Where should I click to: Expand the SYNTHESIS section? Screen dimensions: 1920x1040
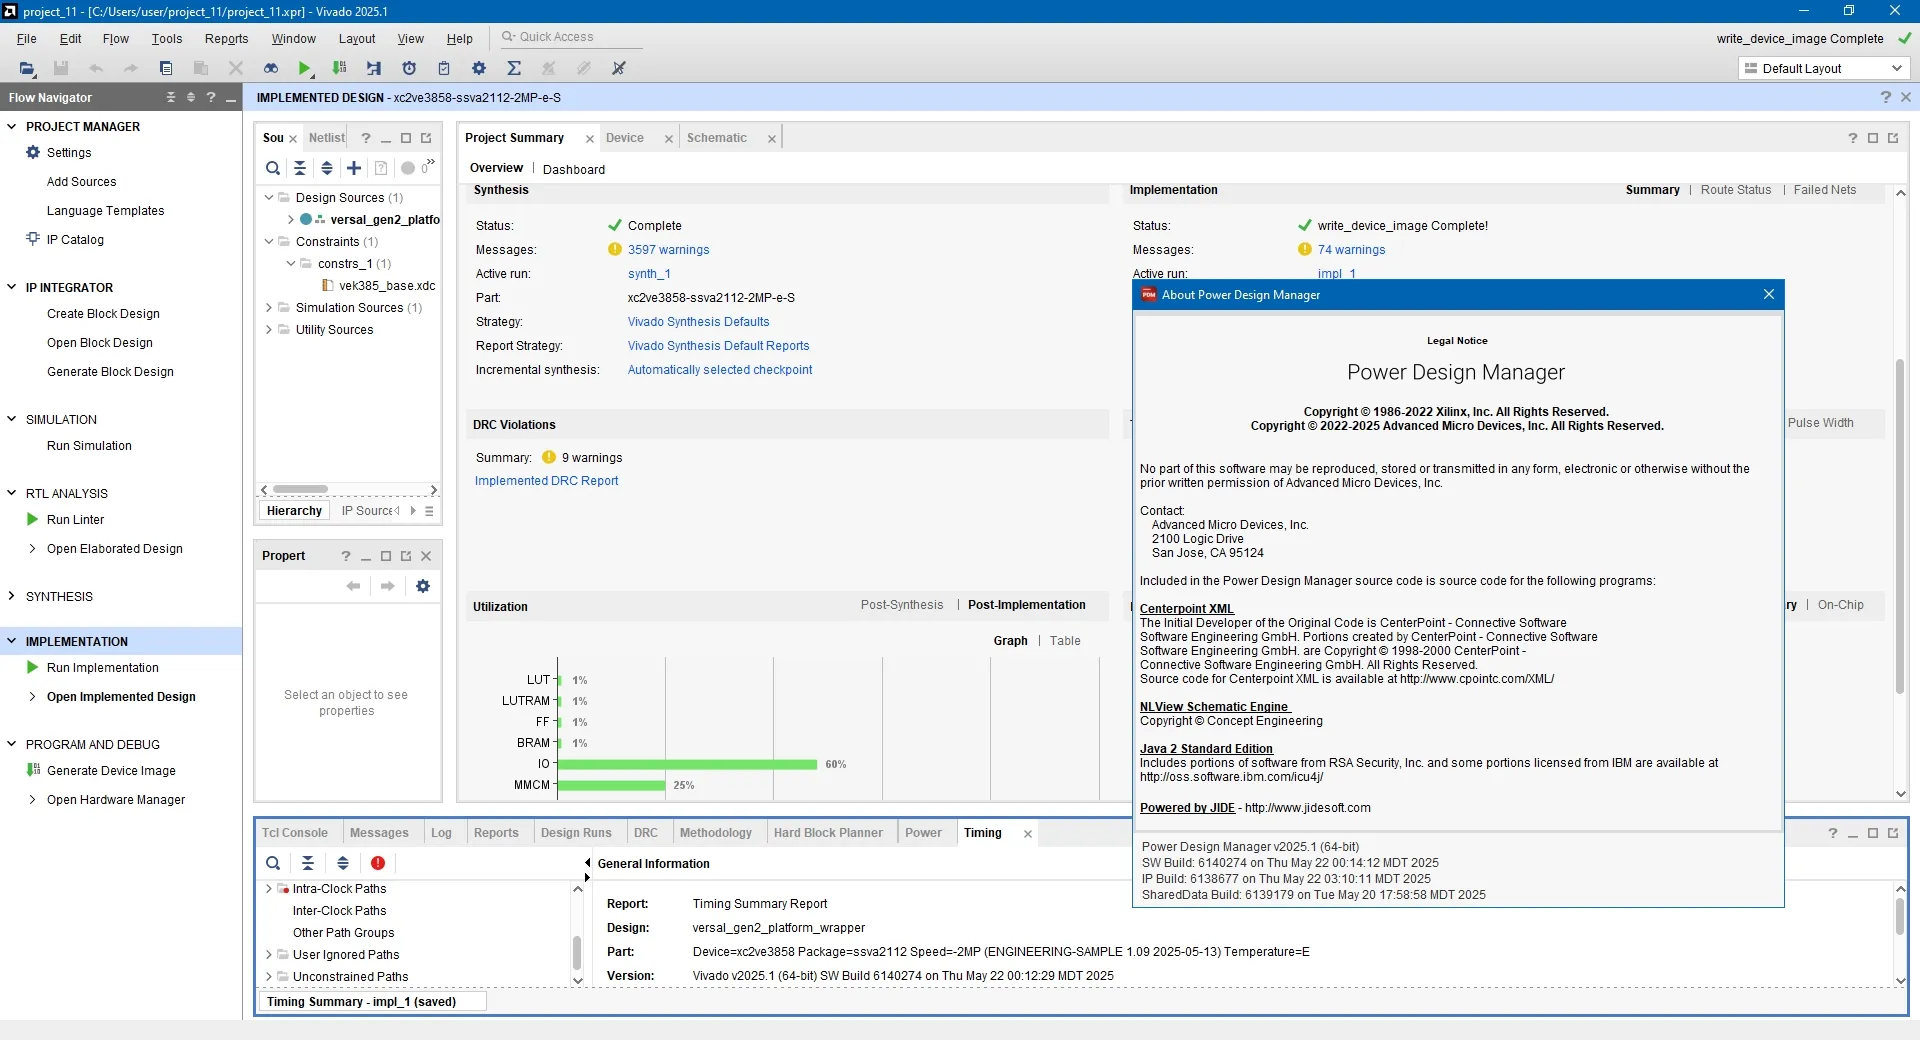pos(12,596)
